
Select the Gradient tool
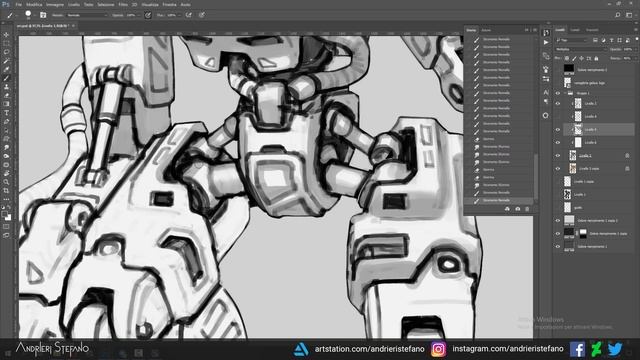(6, 104)
